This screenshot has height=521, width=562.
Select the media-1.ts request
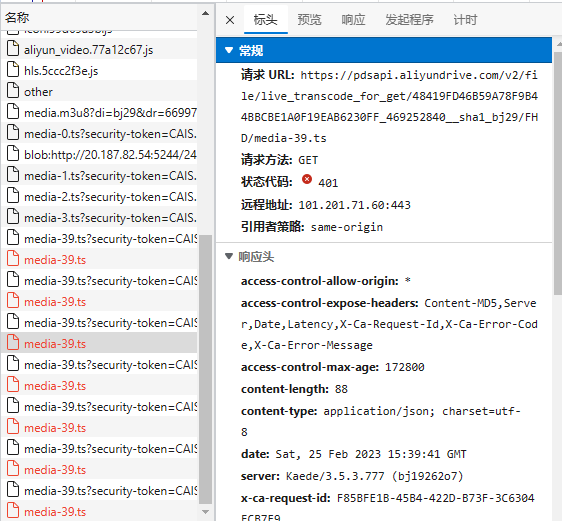pos(99,176)
